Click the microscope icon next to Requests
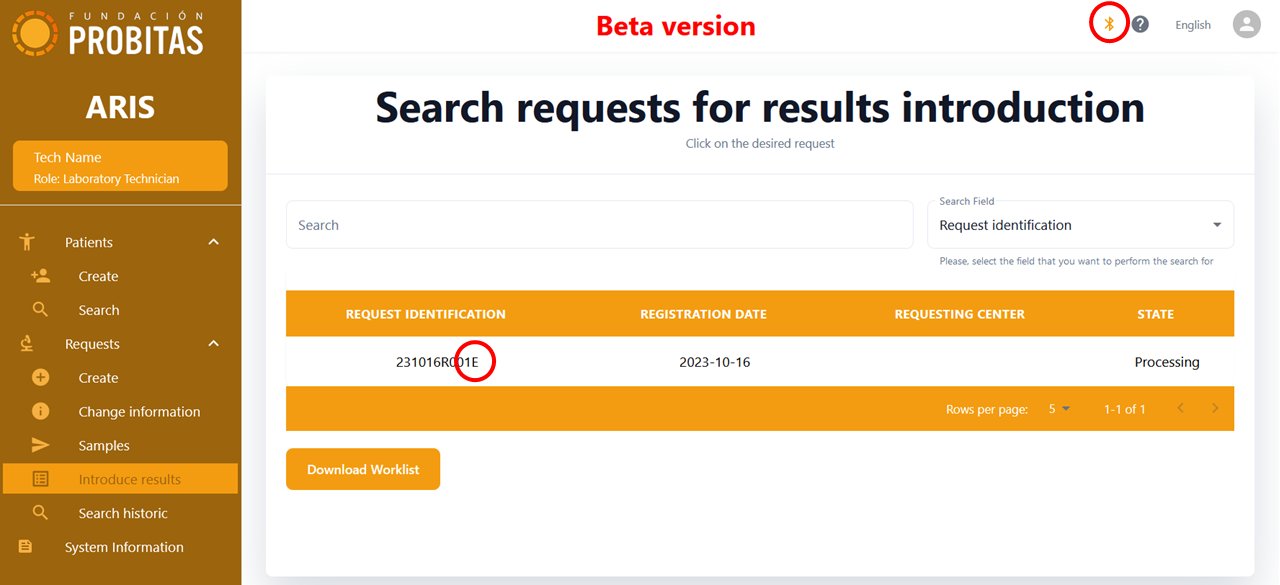The width and height of the screenshot is (1280, 585). 26,344
